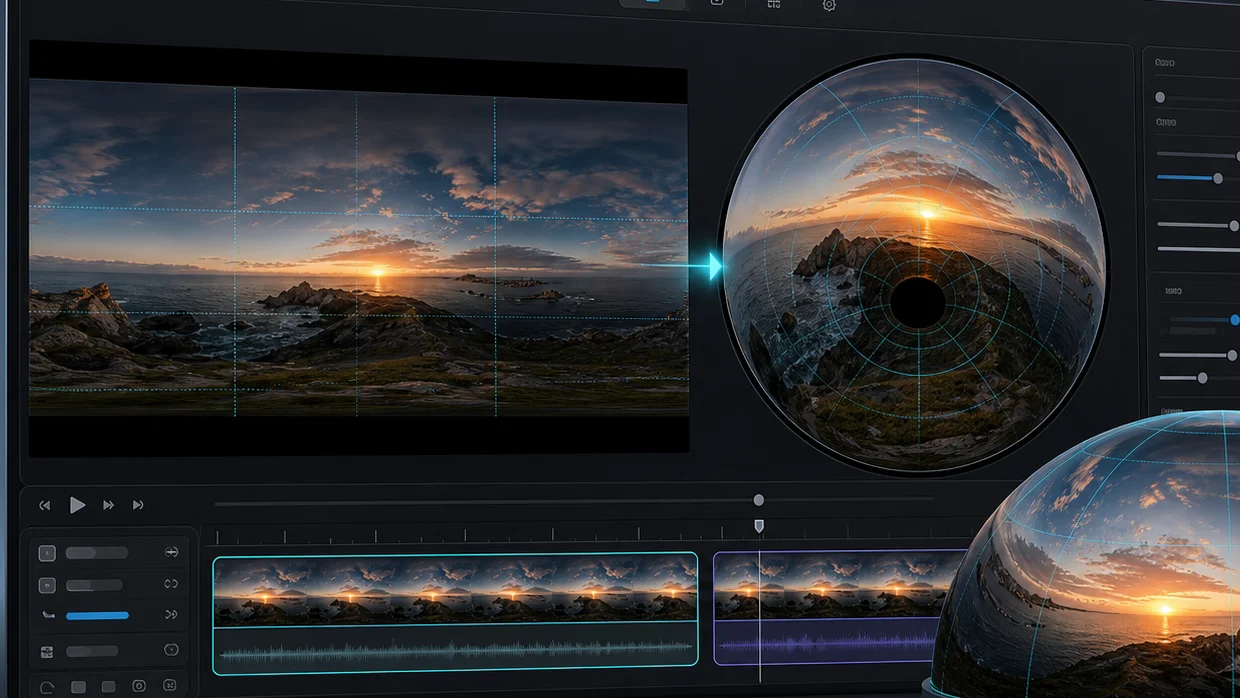
Task: Click the third track's camera-like icon
Action: (48, 615)
